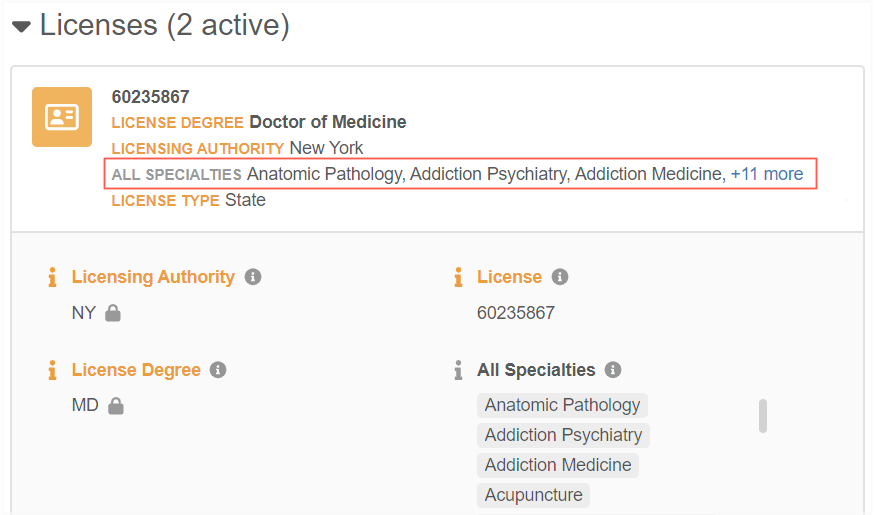The width and height of the screenshot is (877, 515).
Task: Select the Addiction Psychiatry specialty tag
Action: [x=563, y=435]
